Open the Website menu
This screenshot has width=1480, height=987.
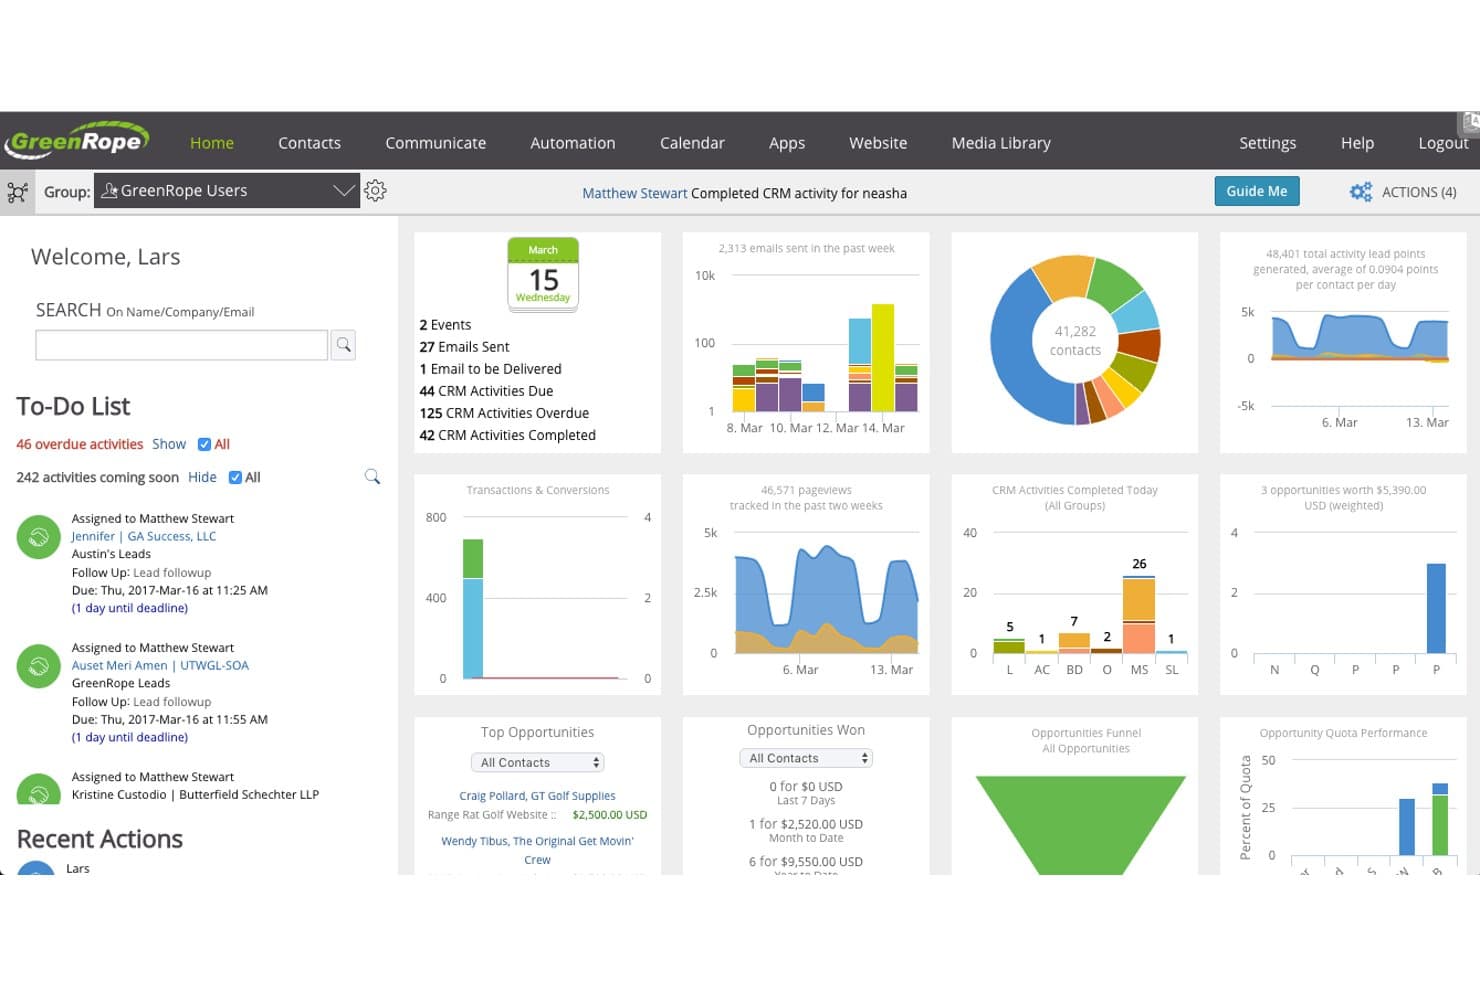tap(878, 143)
